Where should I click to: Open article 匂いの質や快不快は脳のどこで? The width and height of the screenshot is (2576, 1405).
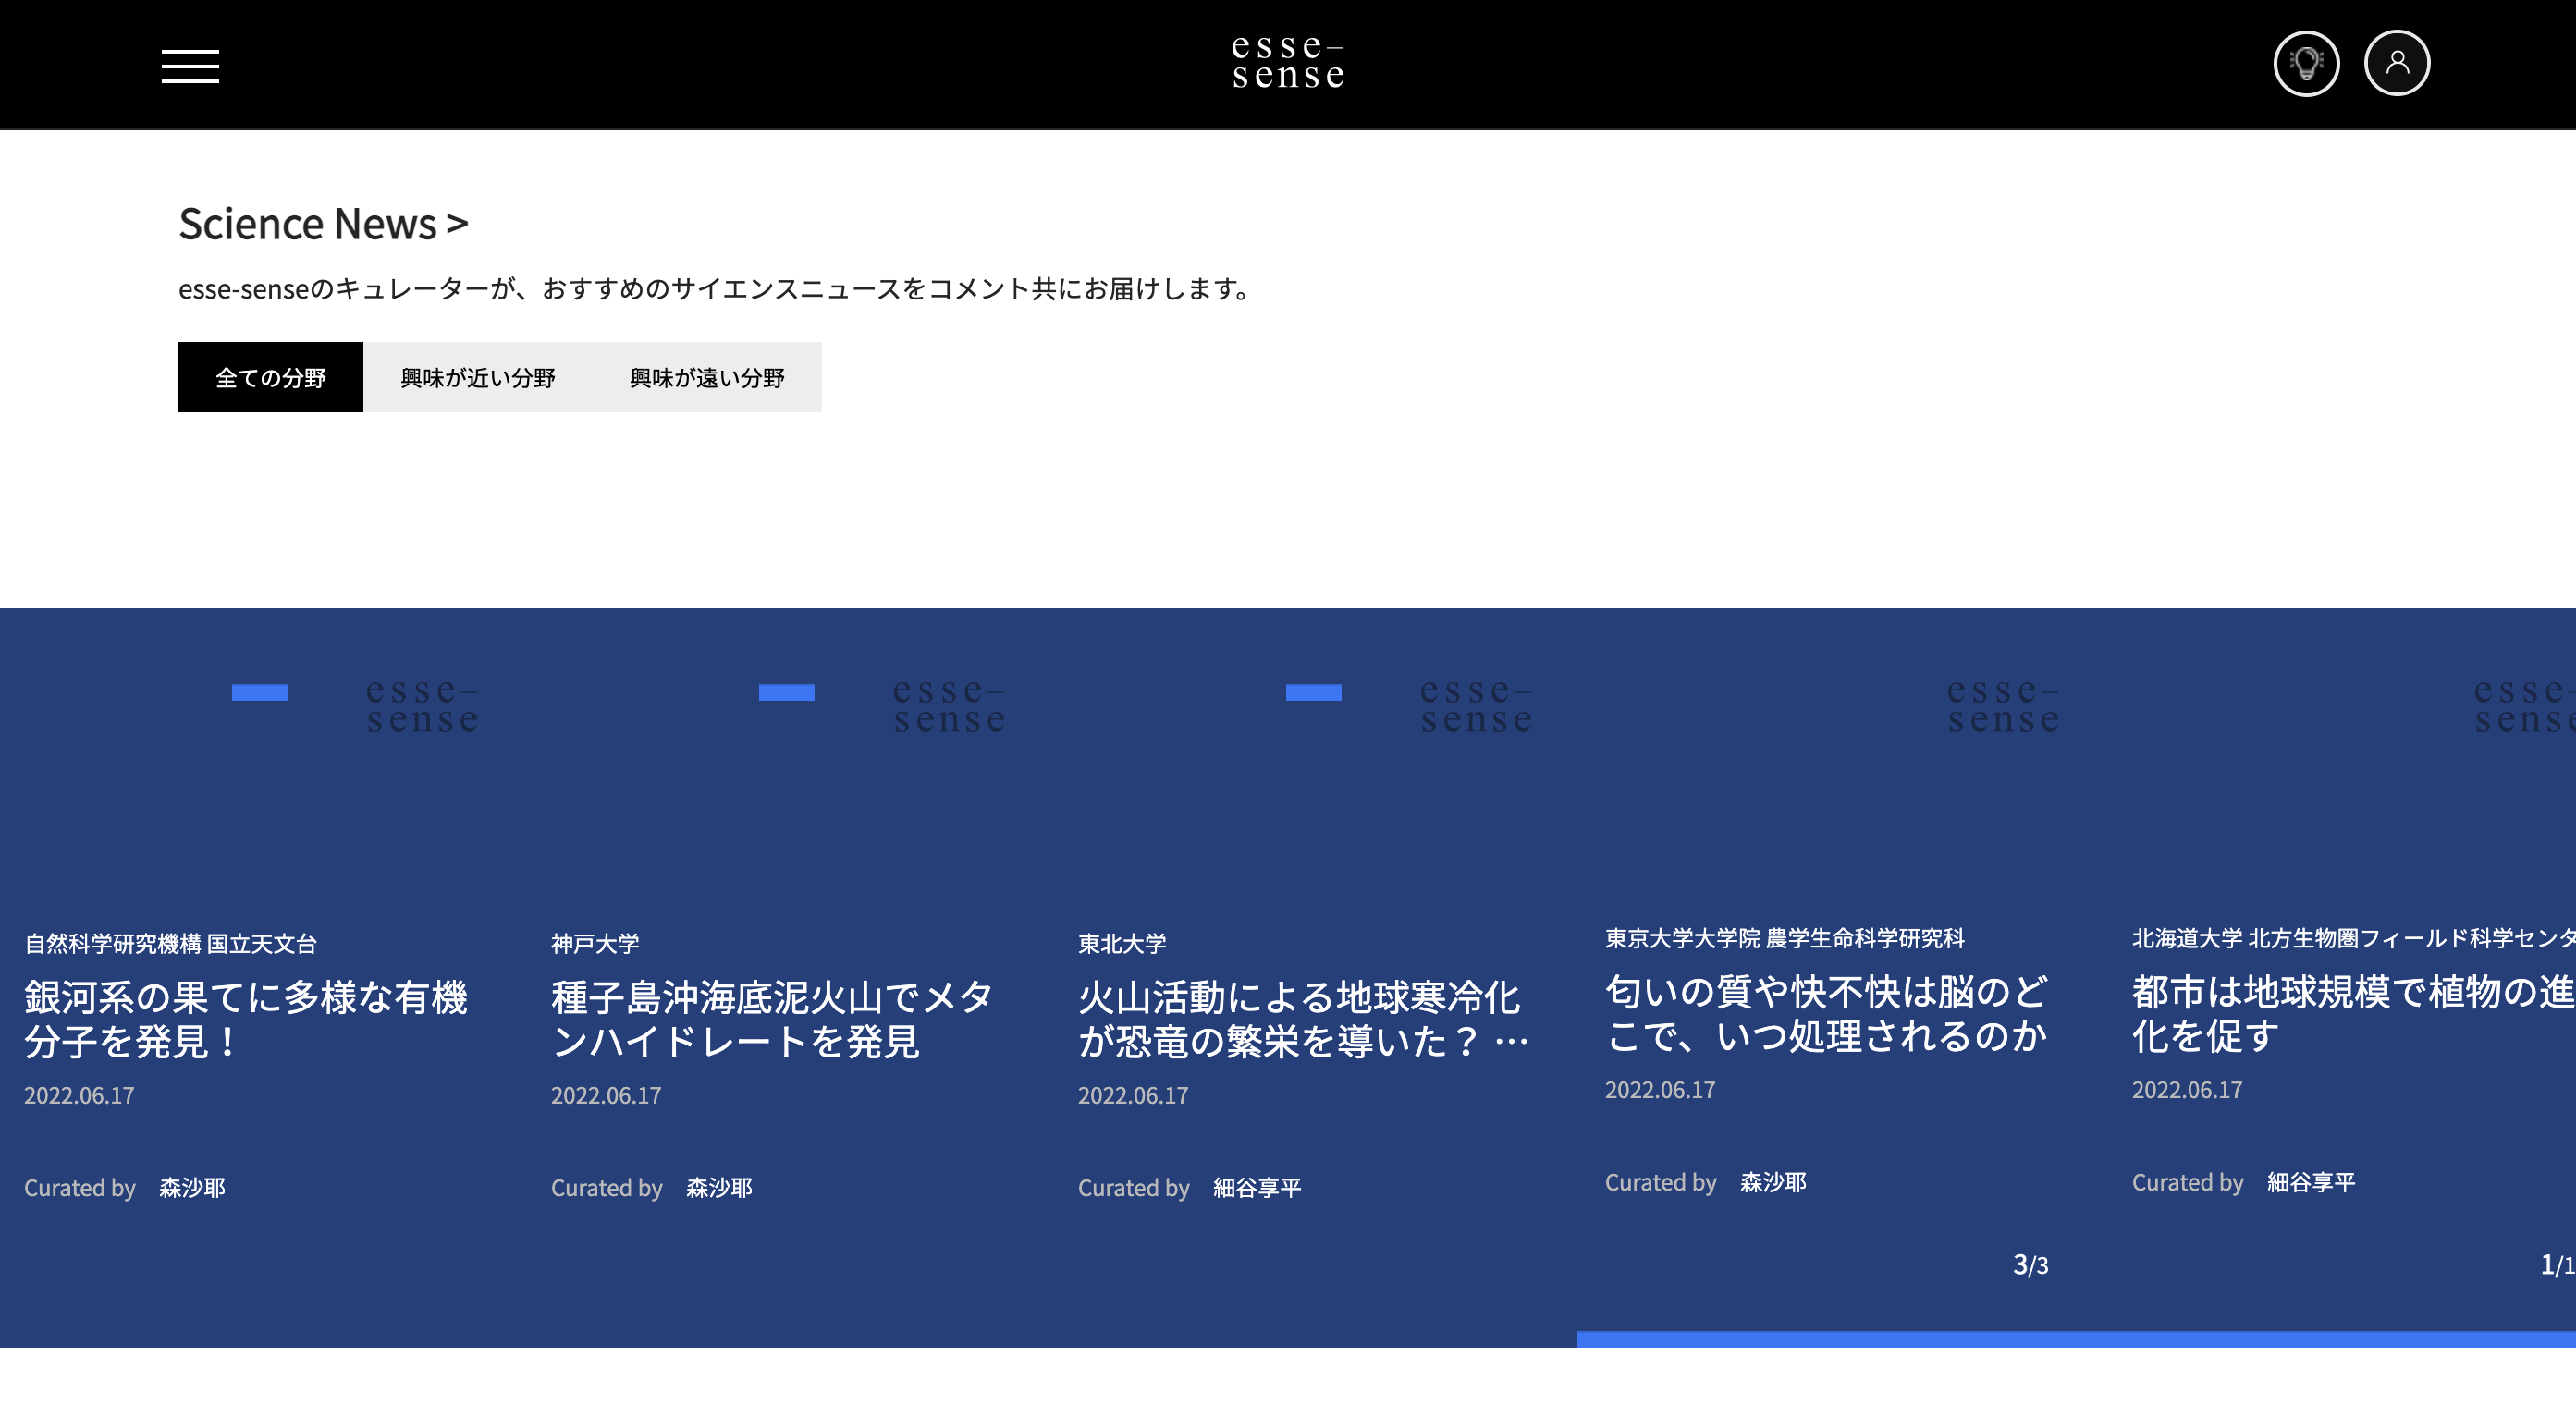[x=1826, y=1013]
